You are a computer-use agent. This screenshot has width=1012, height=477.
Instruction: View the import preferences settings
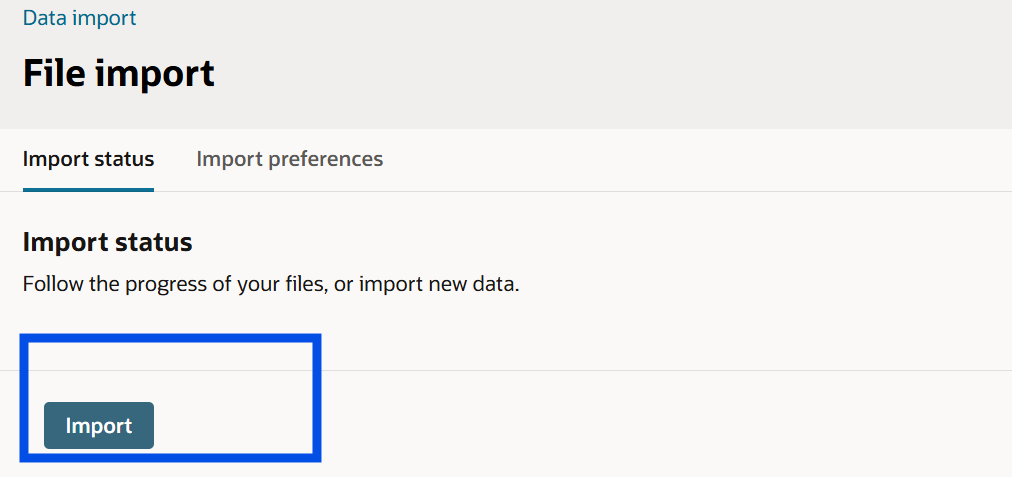coord(290,159)
